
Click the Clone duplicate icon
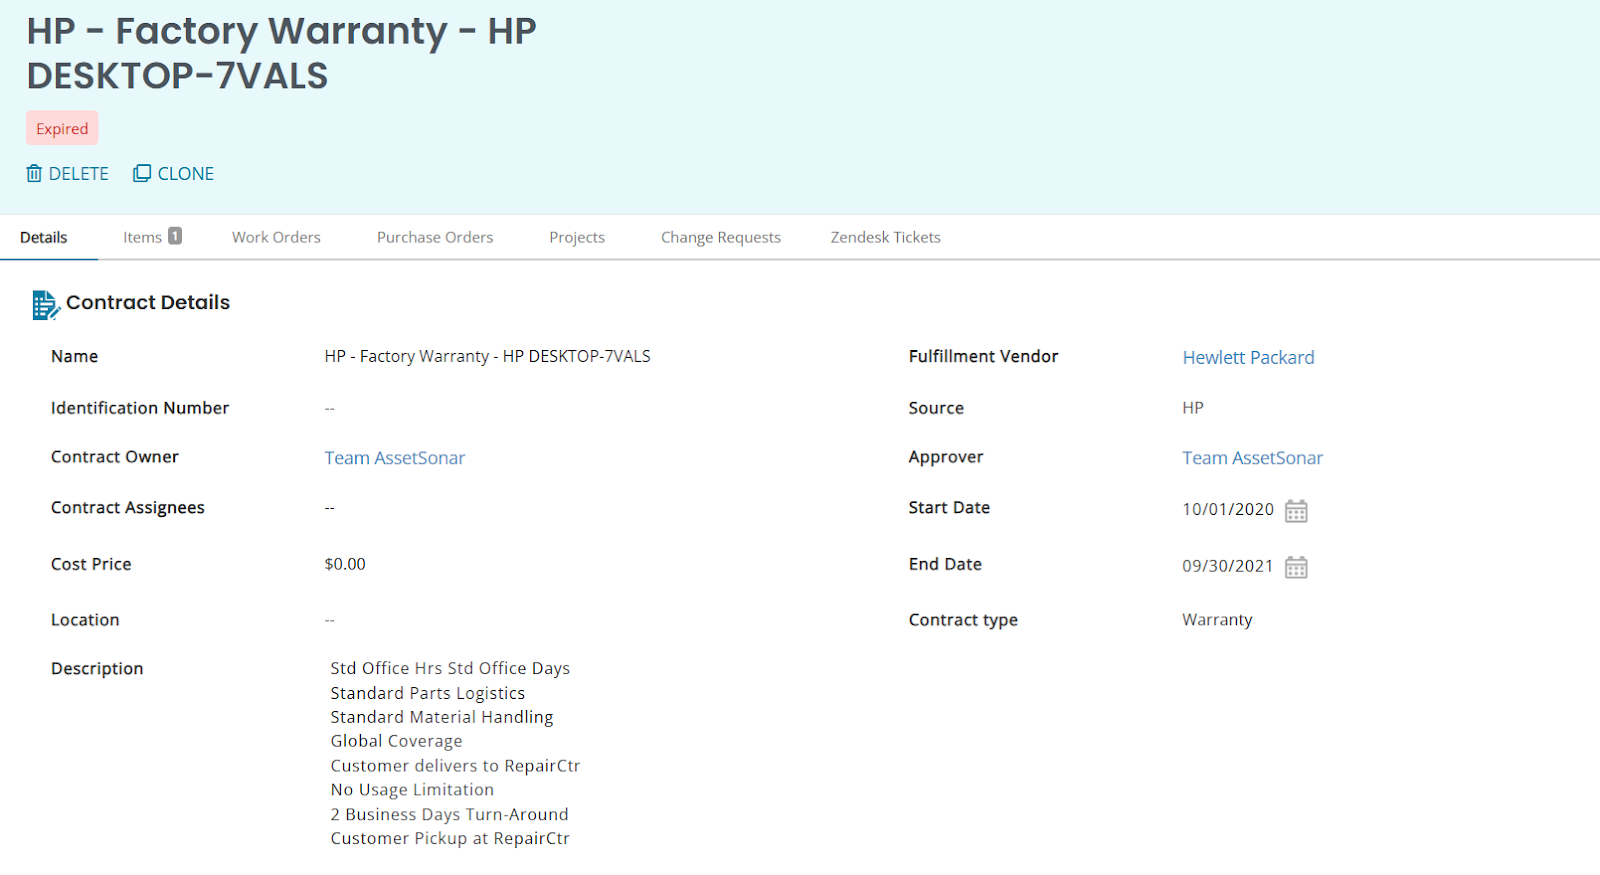click(142, 174)
